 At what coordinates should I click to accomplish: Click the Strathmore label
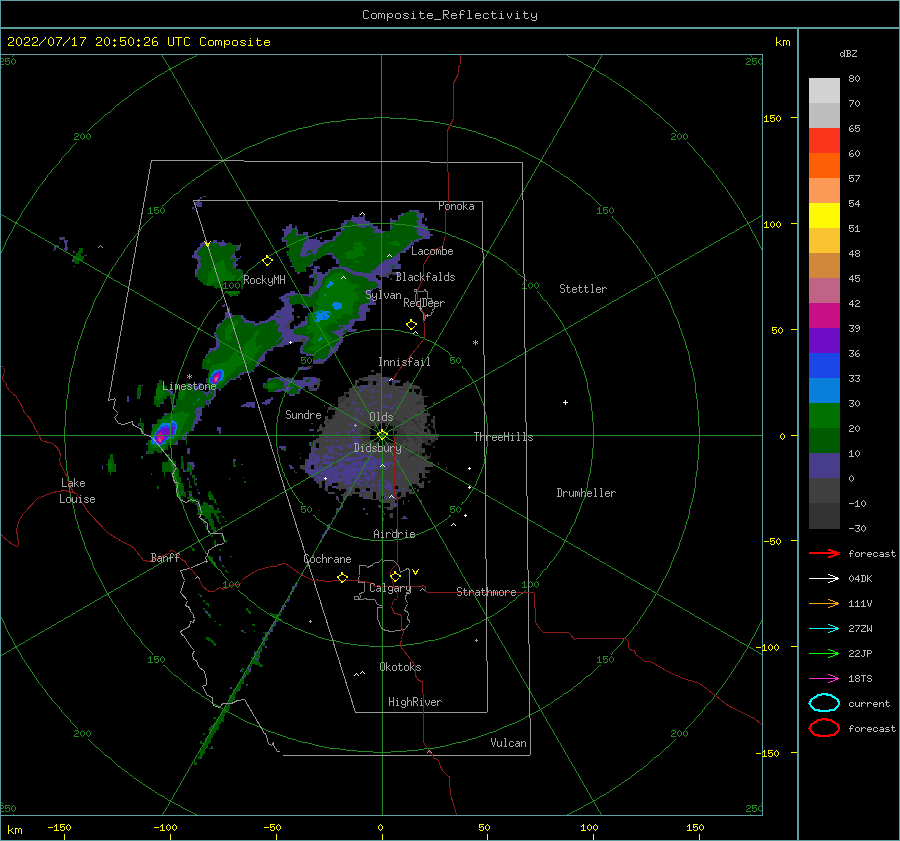point(486,592)
